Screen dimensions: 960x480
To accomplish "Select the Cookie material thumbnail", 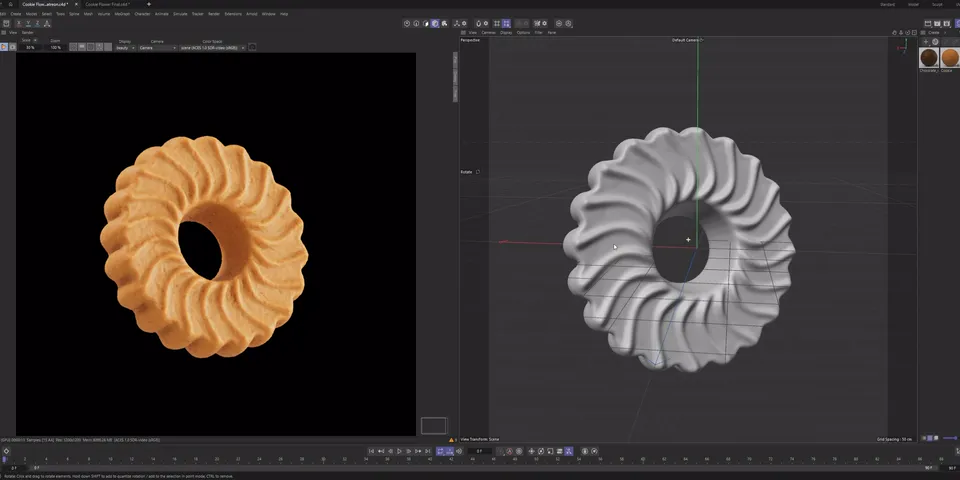I will pos(950,58).
